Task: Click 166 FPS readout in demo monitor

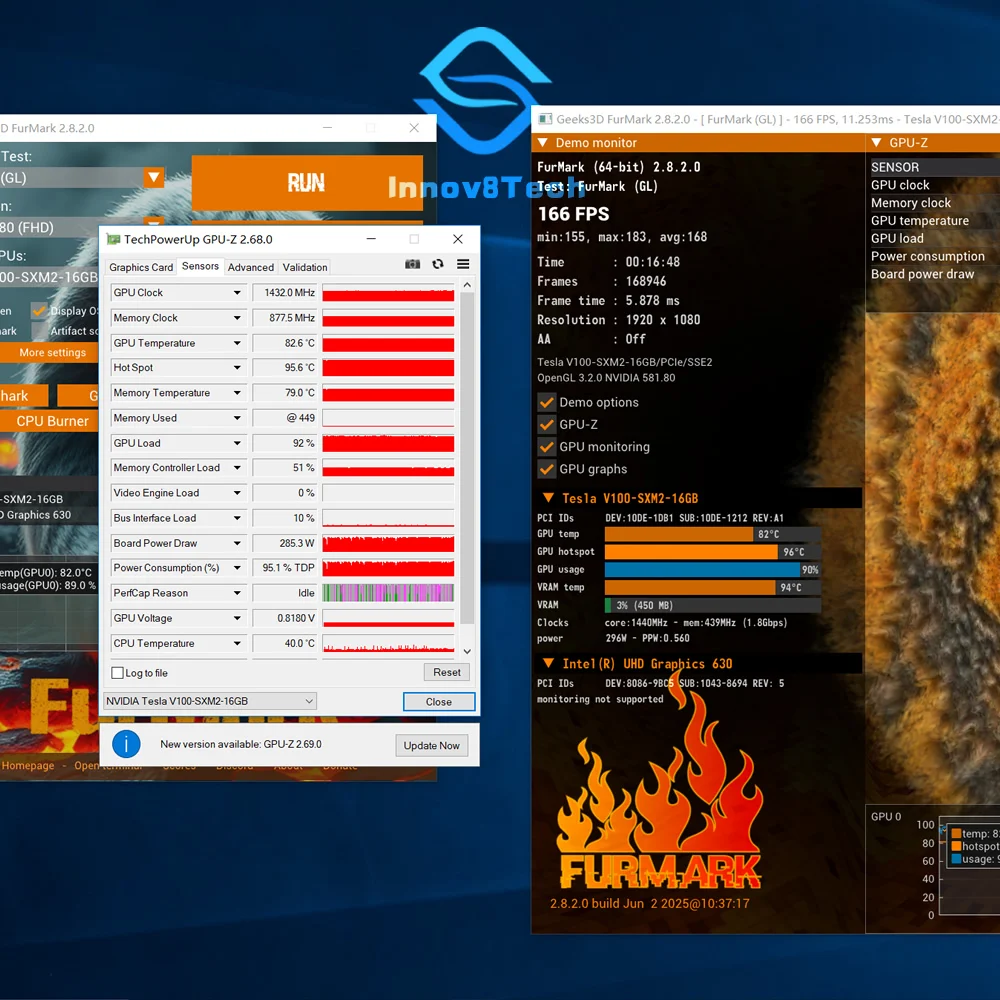Action: 573,214
